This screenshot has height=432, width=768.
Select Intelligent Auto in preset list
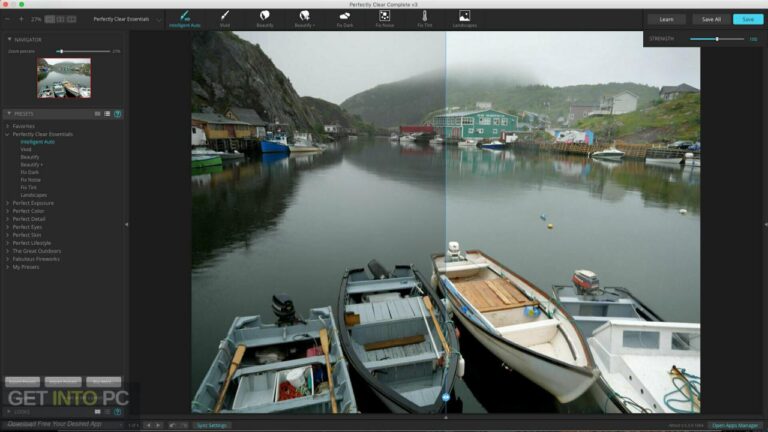tap(38, 142)
